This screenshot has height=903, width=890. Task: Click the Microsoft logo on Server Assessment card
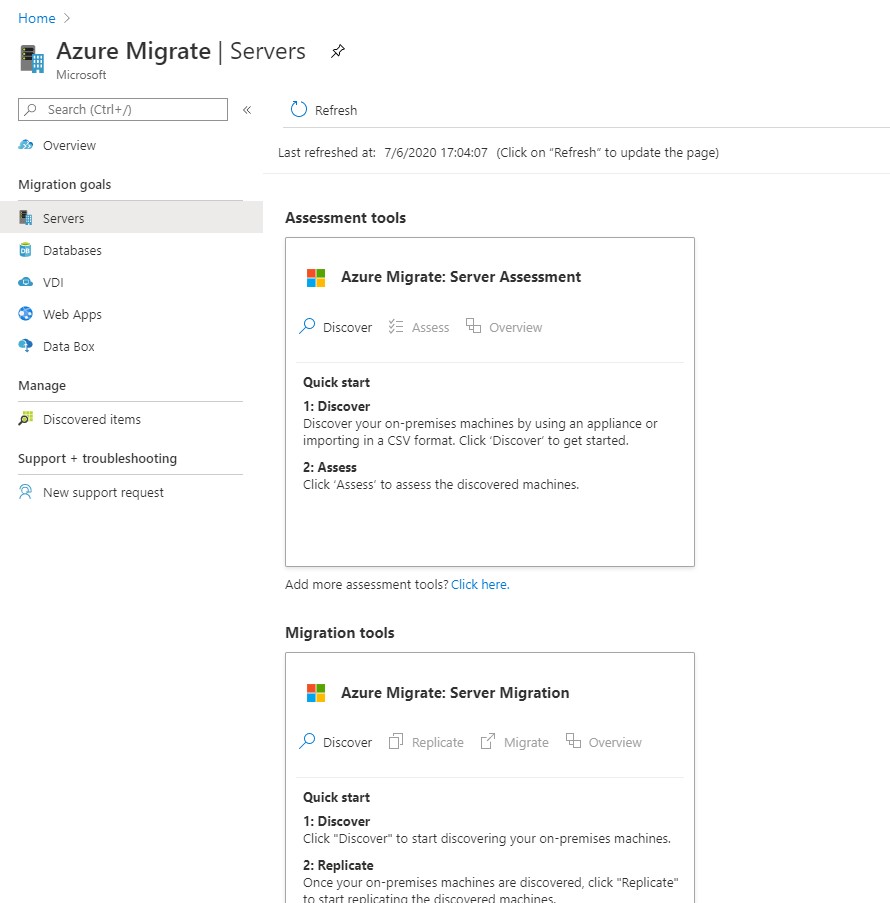[x=316, y=278]
